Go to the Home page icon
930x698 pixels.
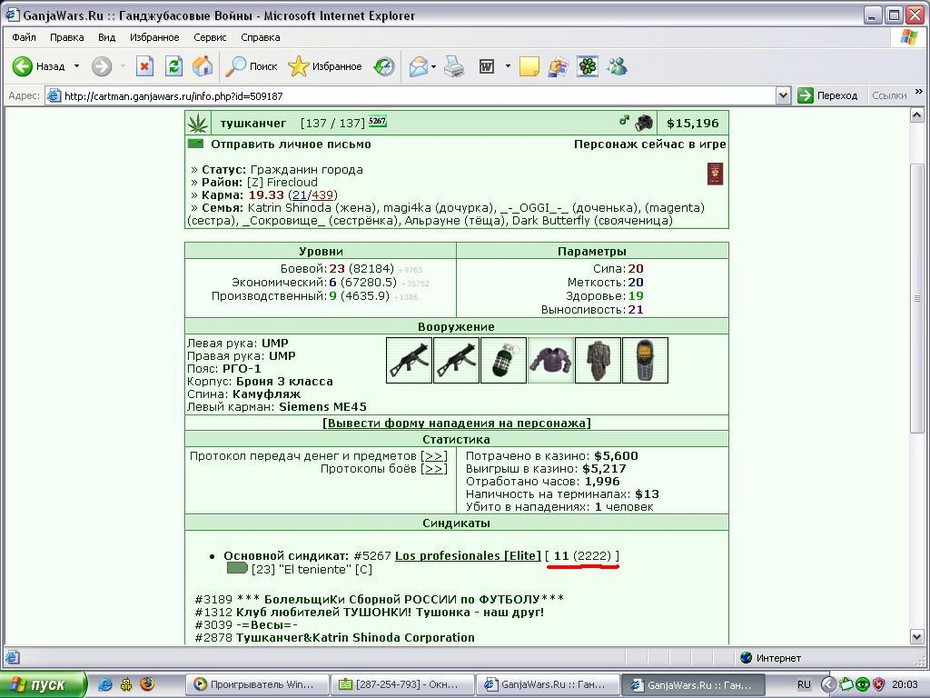point(202,66)
